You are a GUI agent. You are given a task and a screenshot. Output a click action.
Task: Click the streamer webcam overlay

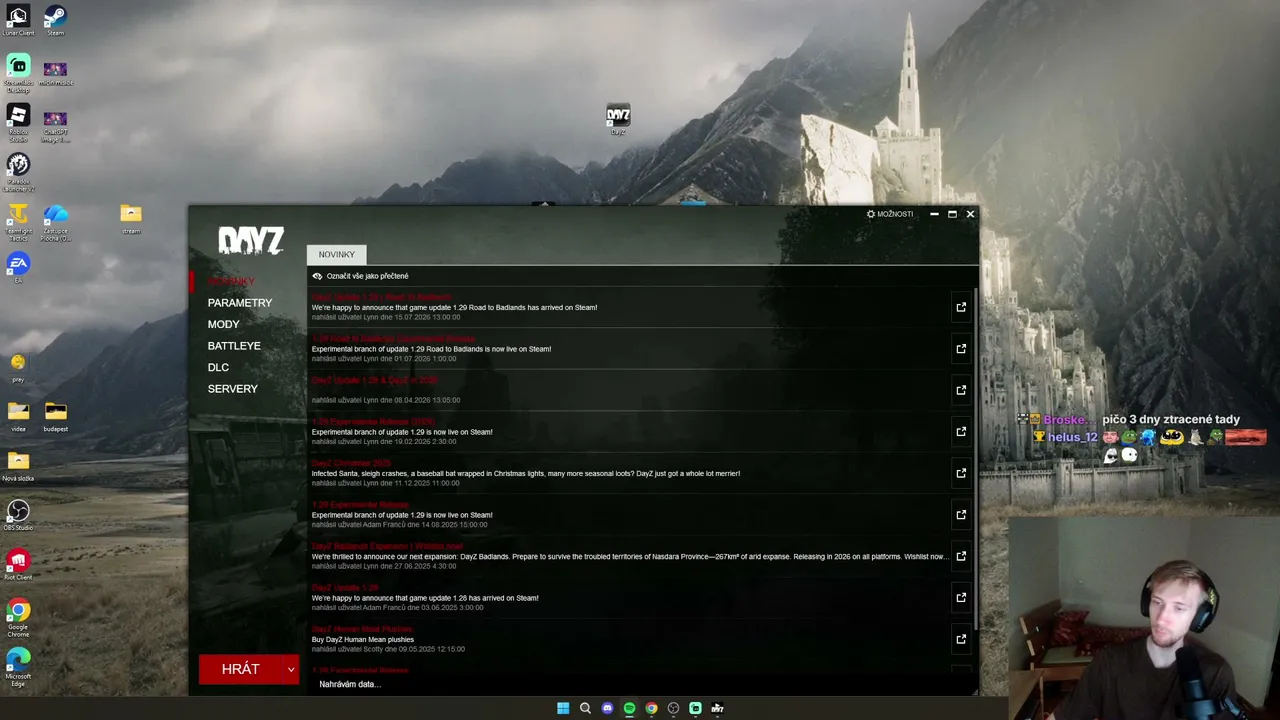[1143, 617]
